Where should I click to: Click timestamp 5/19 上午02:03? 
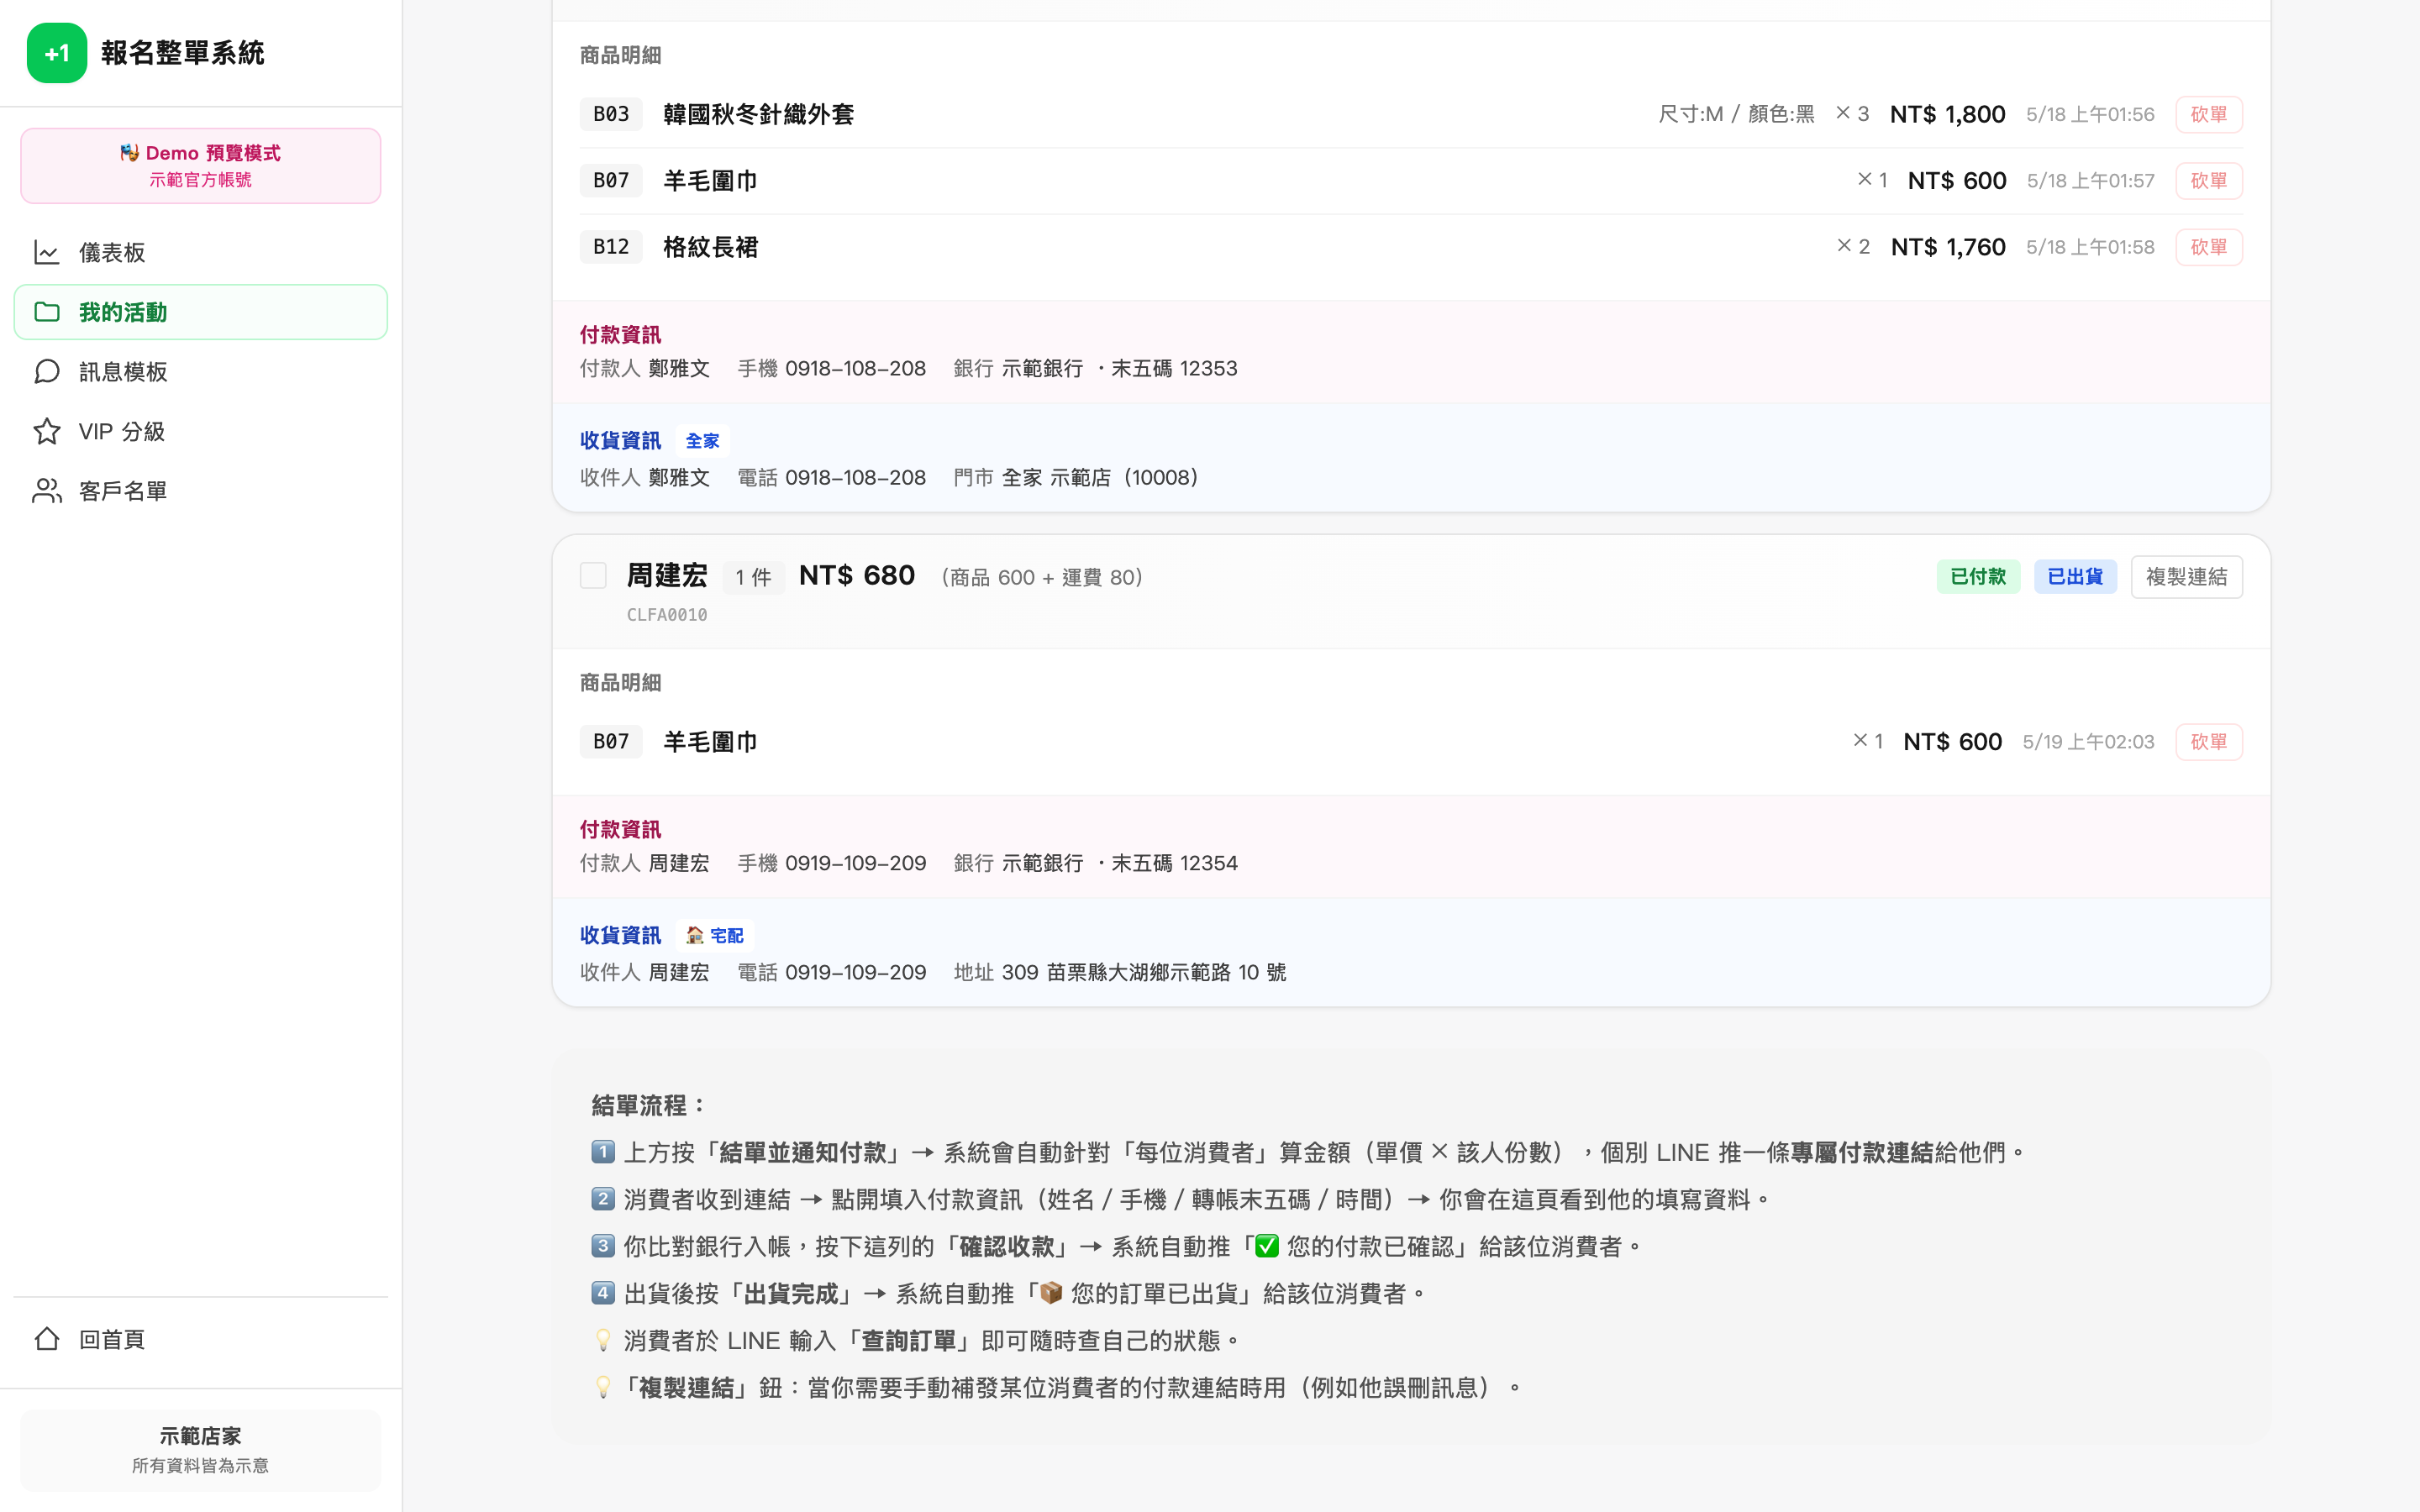(2088, 742)
